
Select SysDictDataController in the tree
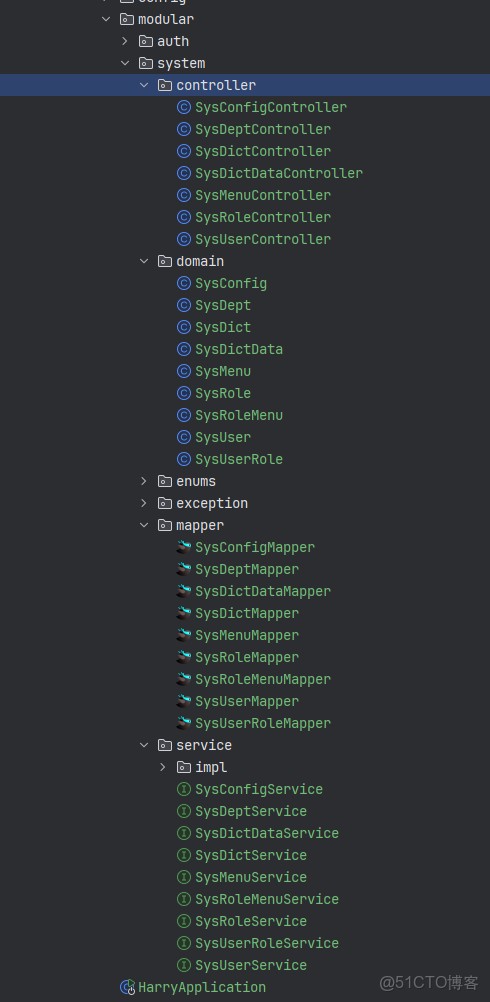coord(279,173)
